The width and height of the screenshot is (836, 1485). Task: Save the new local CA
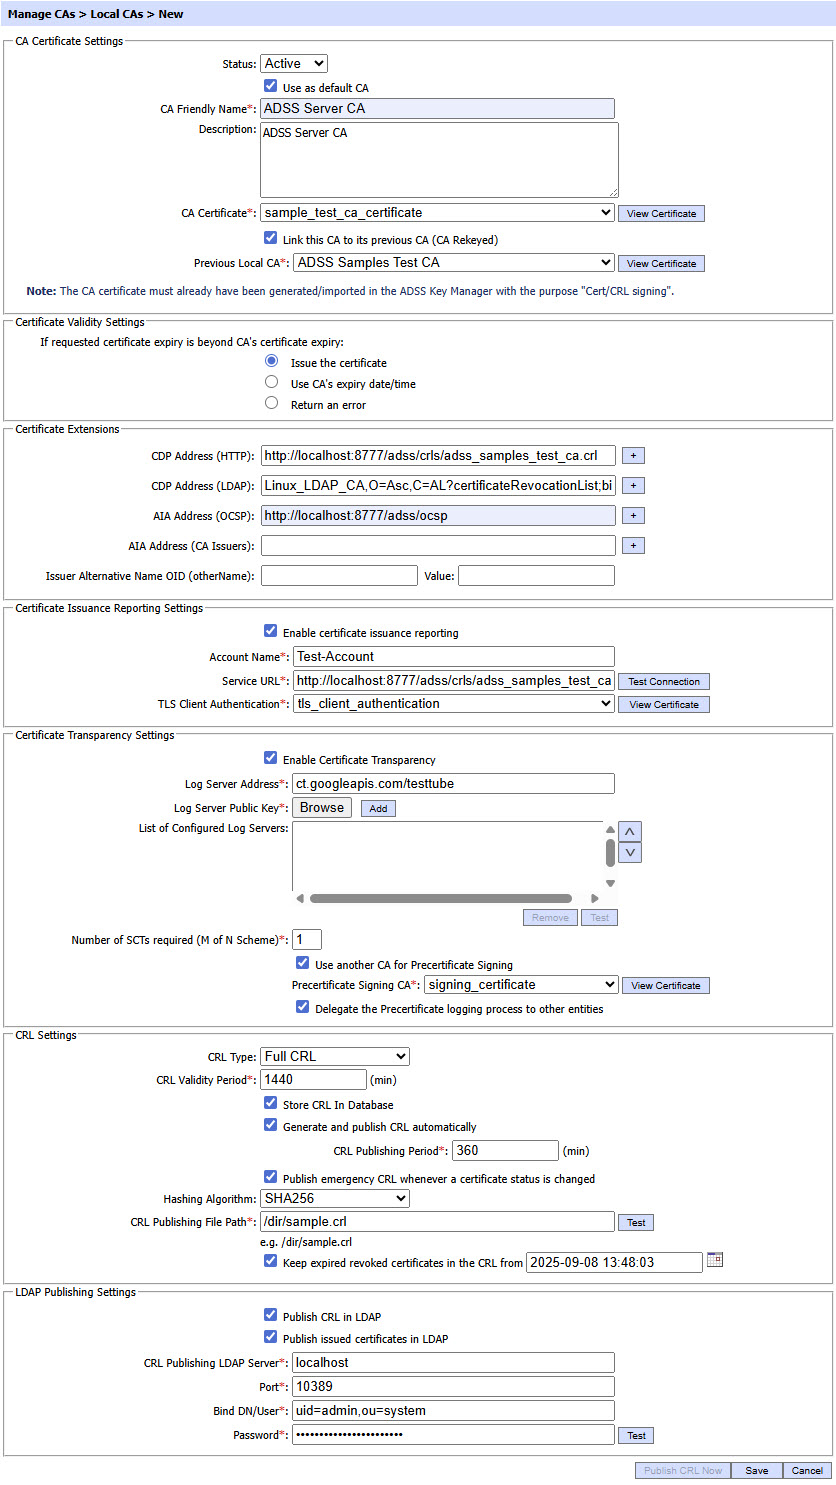click(x=756, y=1470)
